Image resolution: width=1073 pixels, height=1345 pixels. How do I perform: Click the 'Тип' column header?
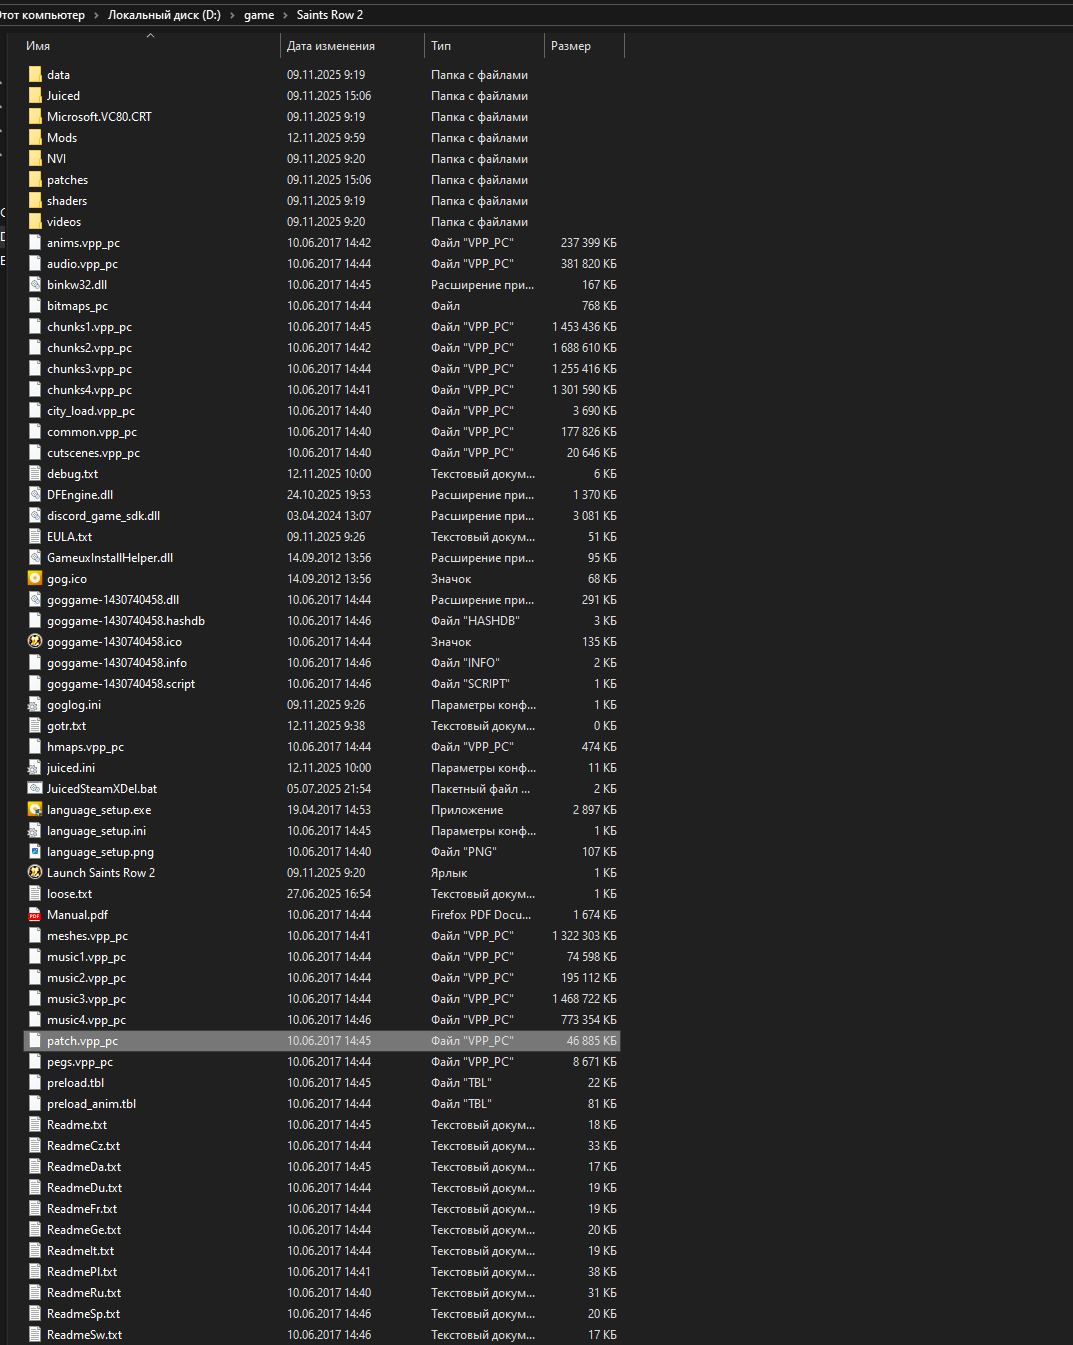tap(441, 46)
